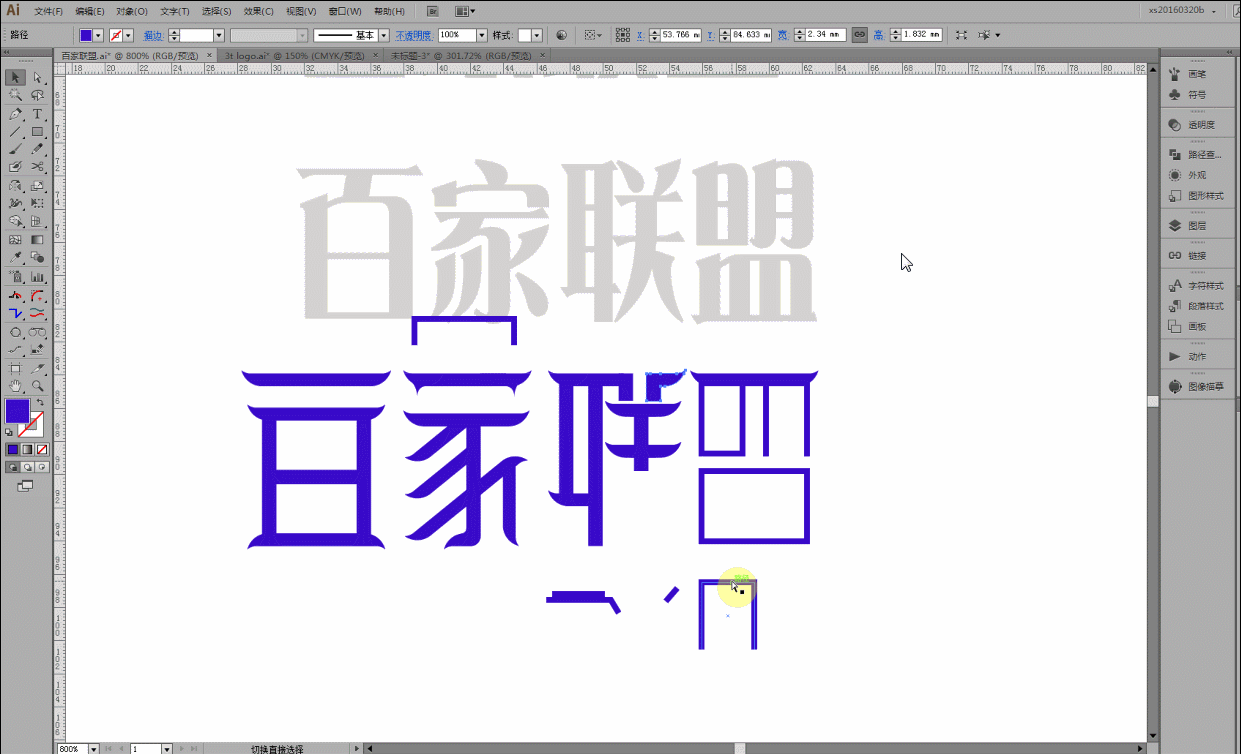Screen dimensions: 1241x754
Task: Select the Pencil tool
Action: point(38,149)
